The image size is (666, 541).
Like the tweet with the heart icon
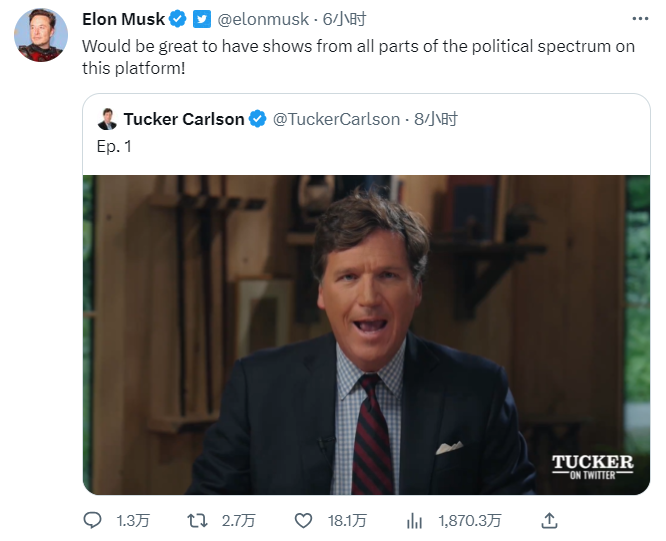coord(305,520)
